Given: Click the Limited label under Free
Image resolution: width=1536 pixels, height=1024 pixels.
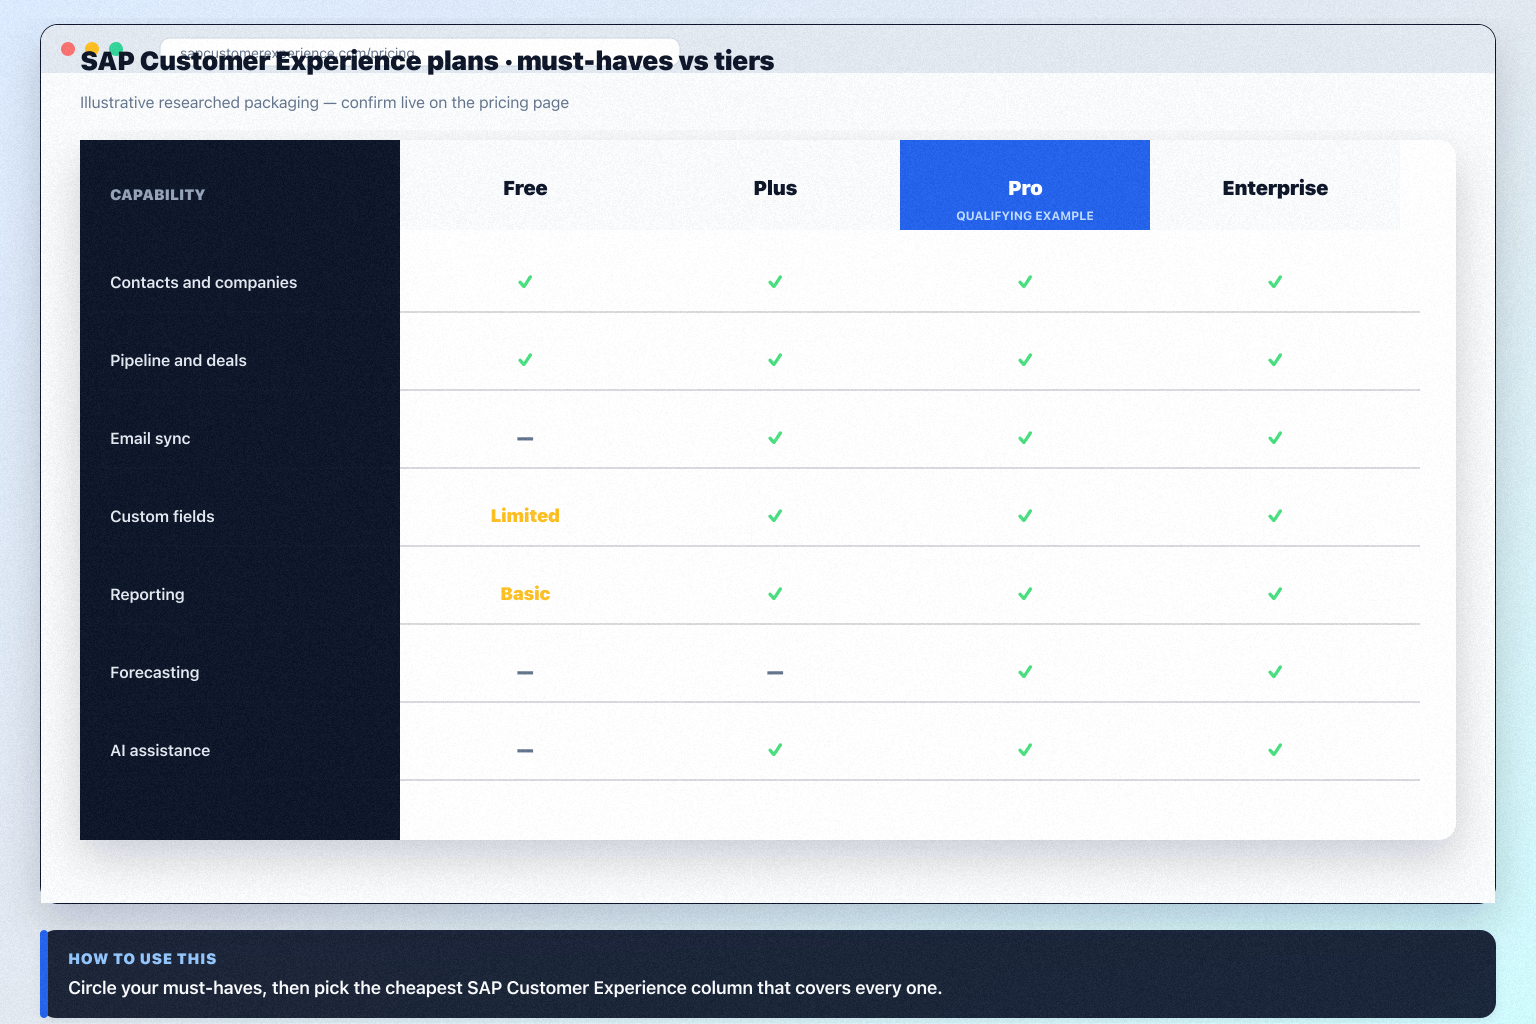Looking at the screenshot, I should (525, 516).
